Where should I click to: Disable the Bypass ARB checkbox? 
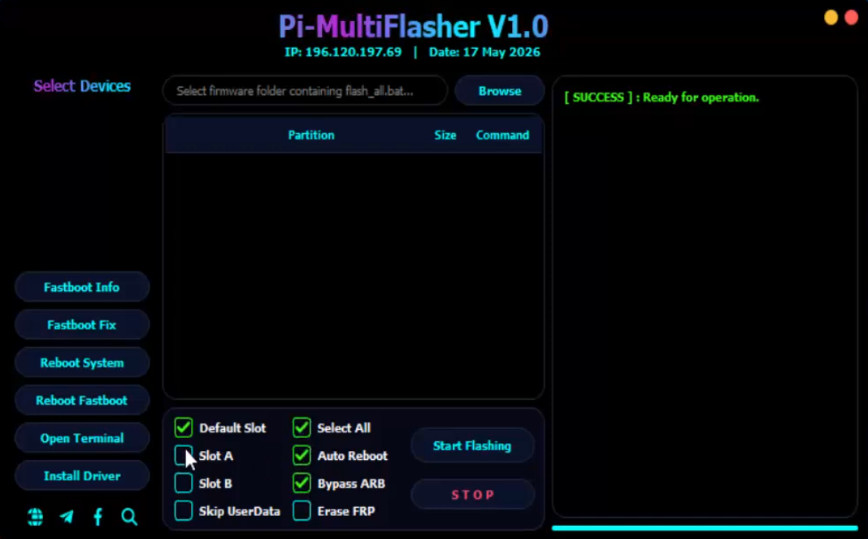[x=302, y=483]
